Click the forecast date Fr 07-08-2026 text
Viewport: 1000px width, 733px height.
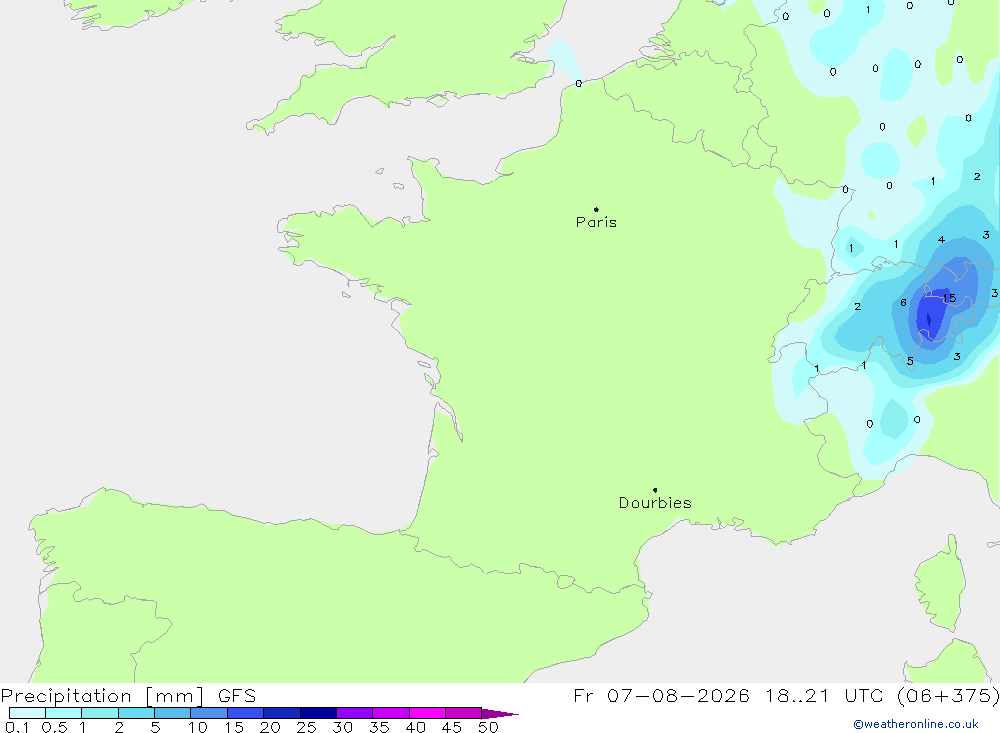pos(661,696)
